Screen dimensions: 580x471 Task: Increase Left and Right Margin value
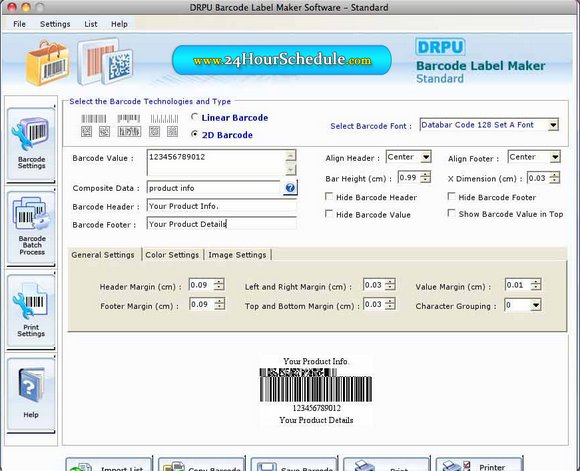coord(390,282)
